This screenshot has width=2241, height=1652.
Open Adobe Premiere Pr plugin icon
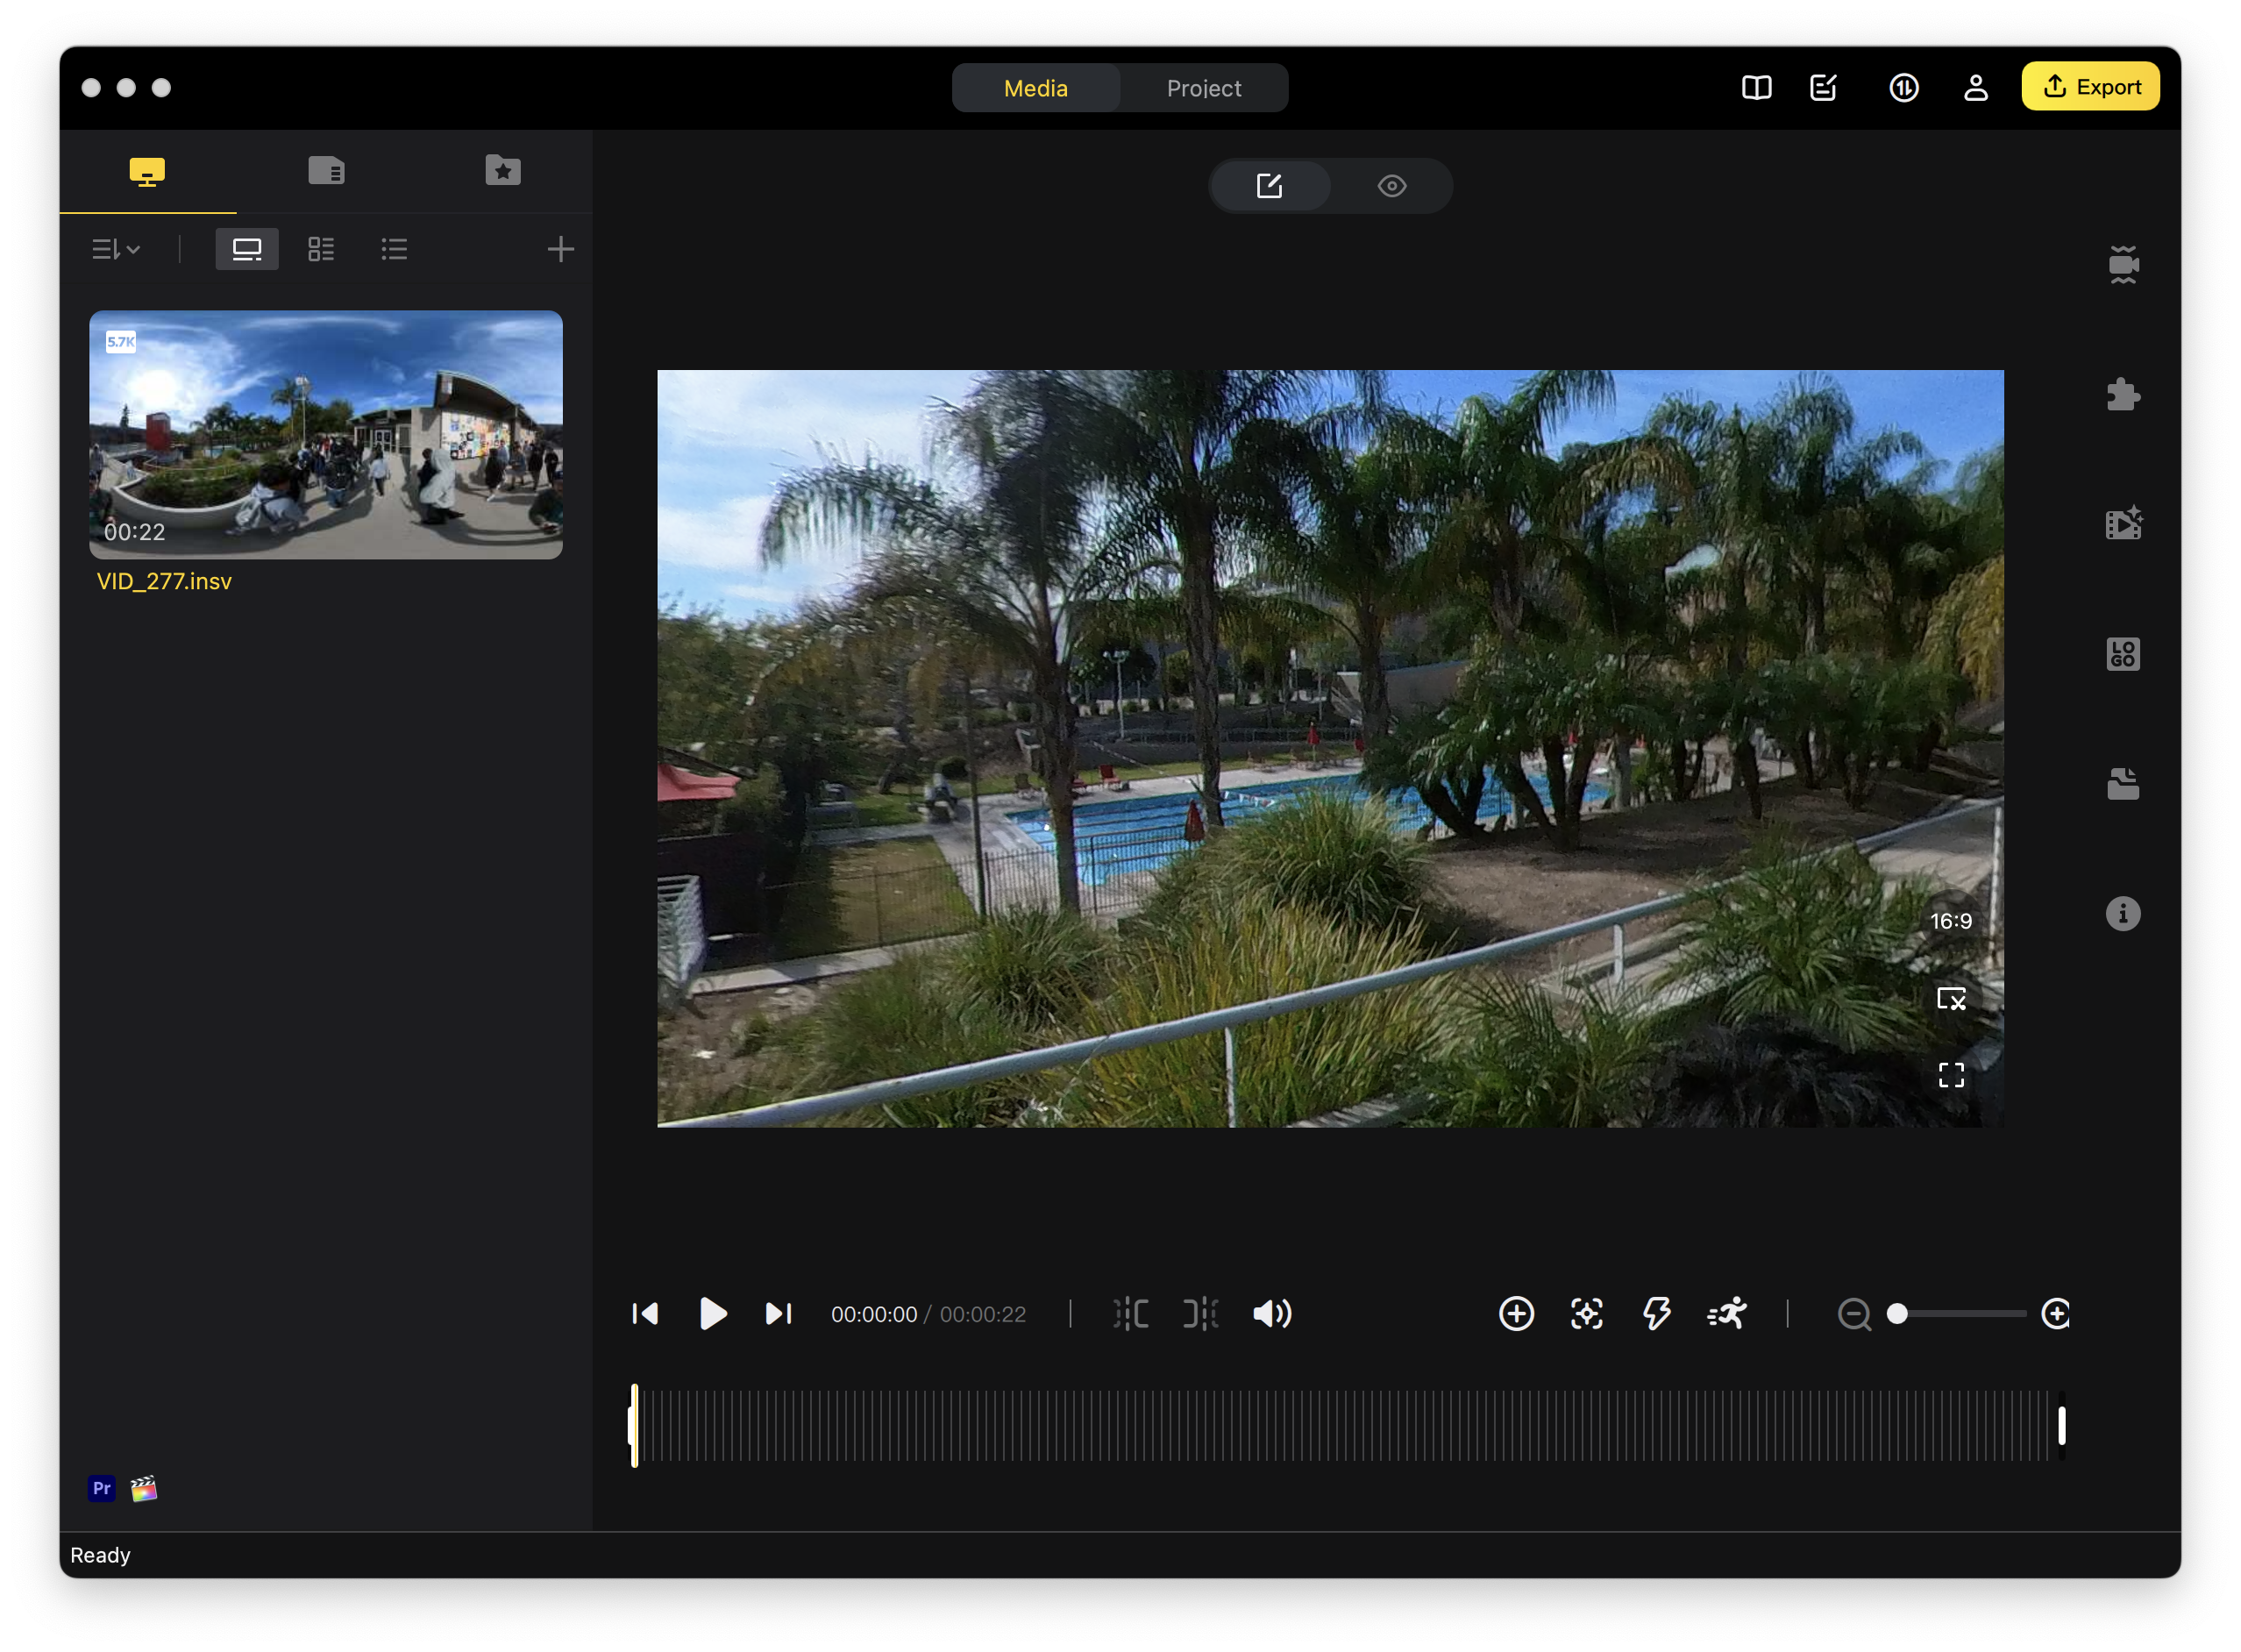coord(102,1488)
